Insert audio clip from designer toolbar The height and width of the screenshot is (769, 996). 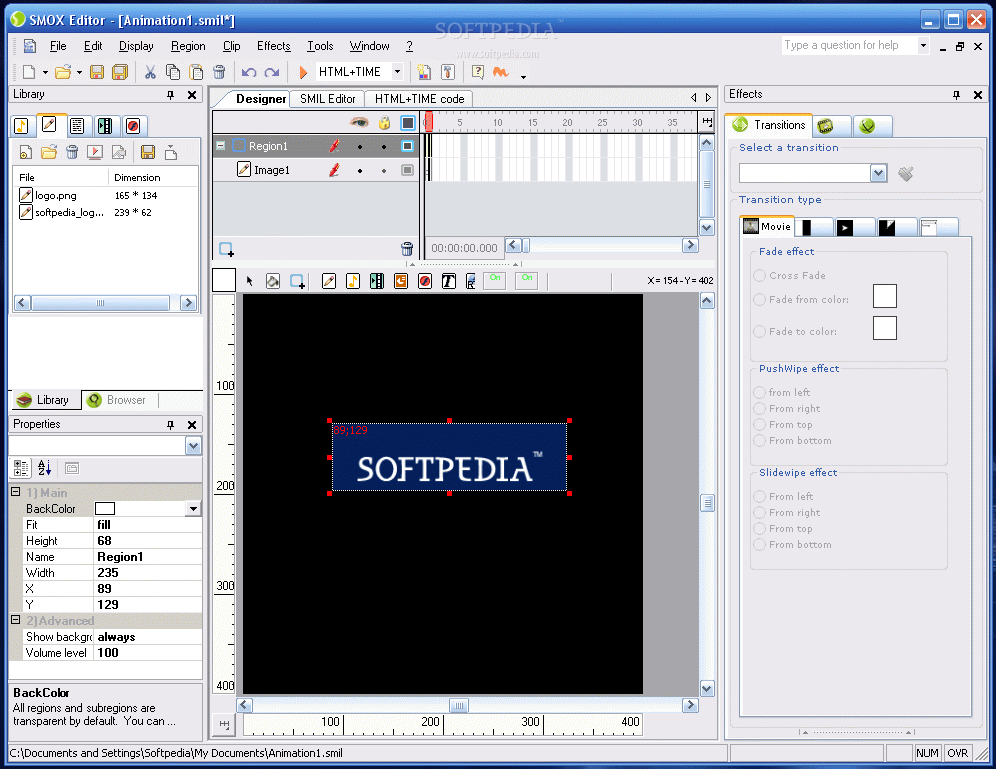353,281
